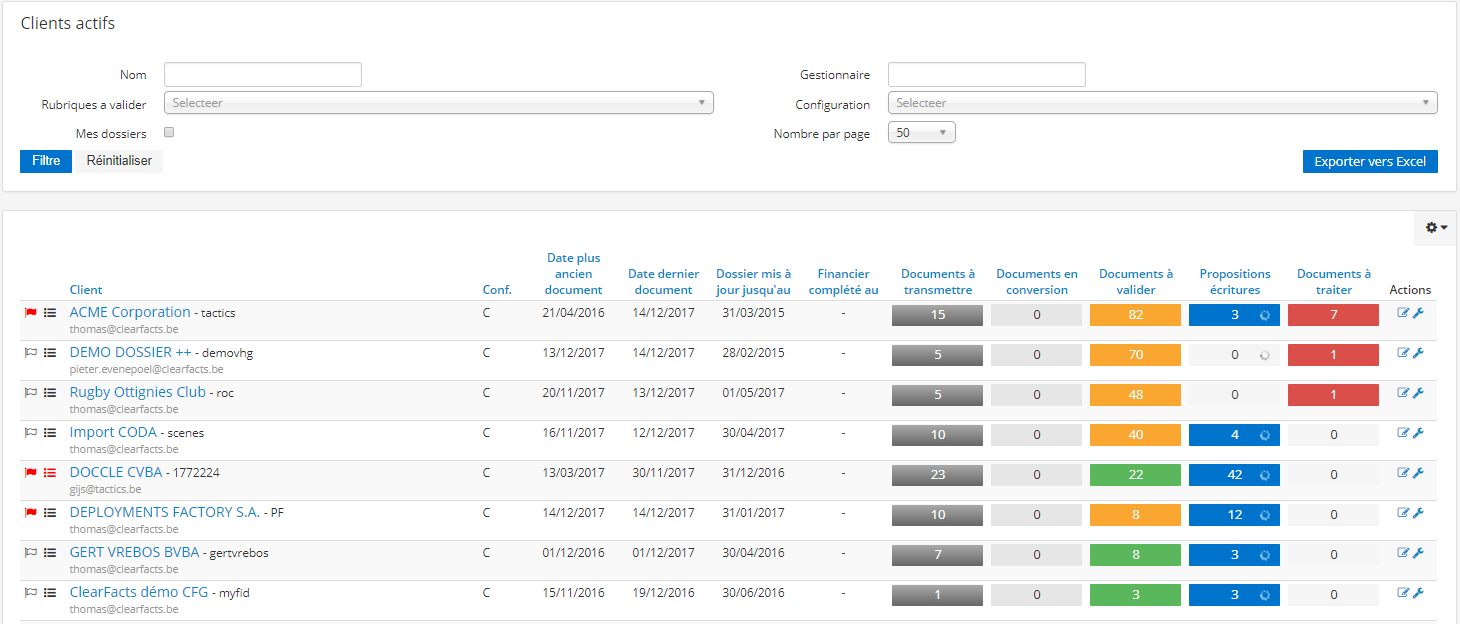Focus the Nom input field

click(263, 75)
